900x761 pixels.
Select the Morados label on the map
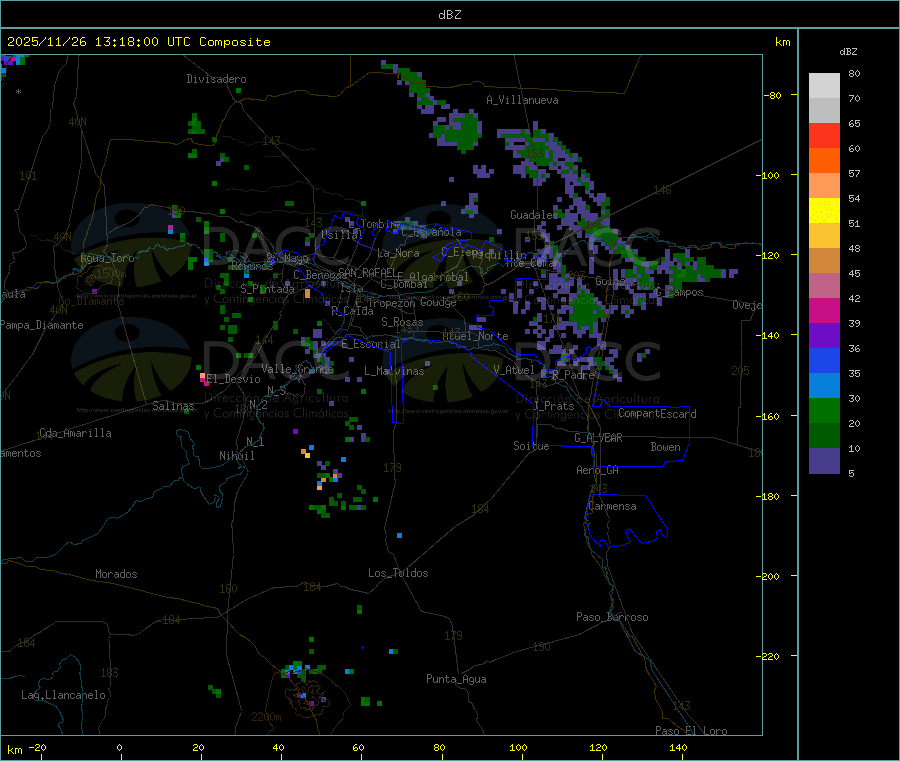116,574
